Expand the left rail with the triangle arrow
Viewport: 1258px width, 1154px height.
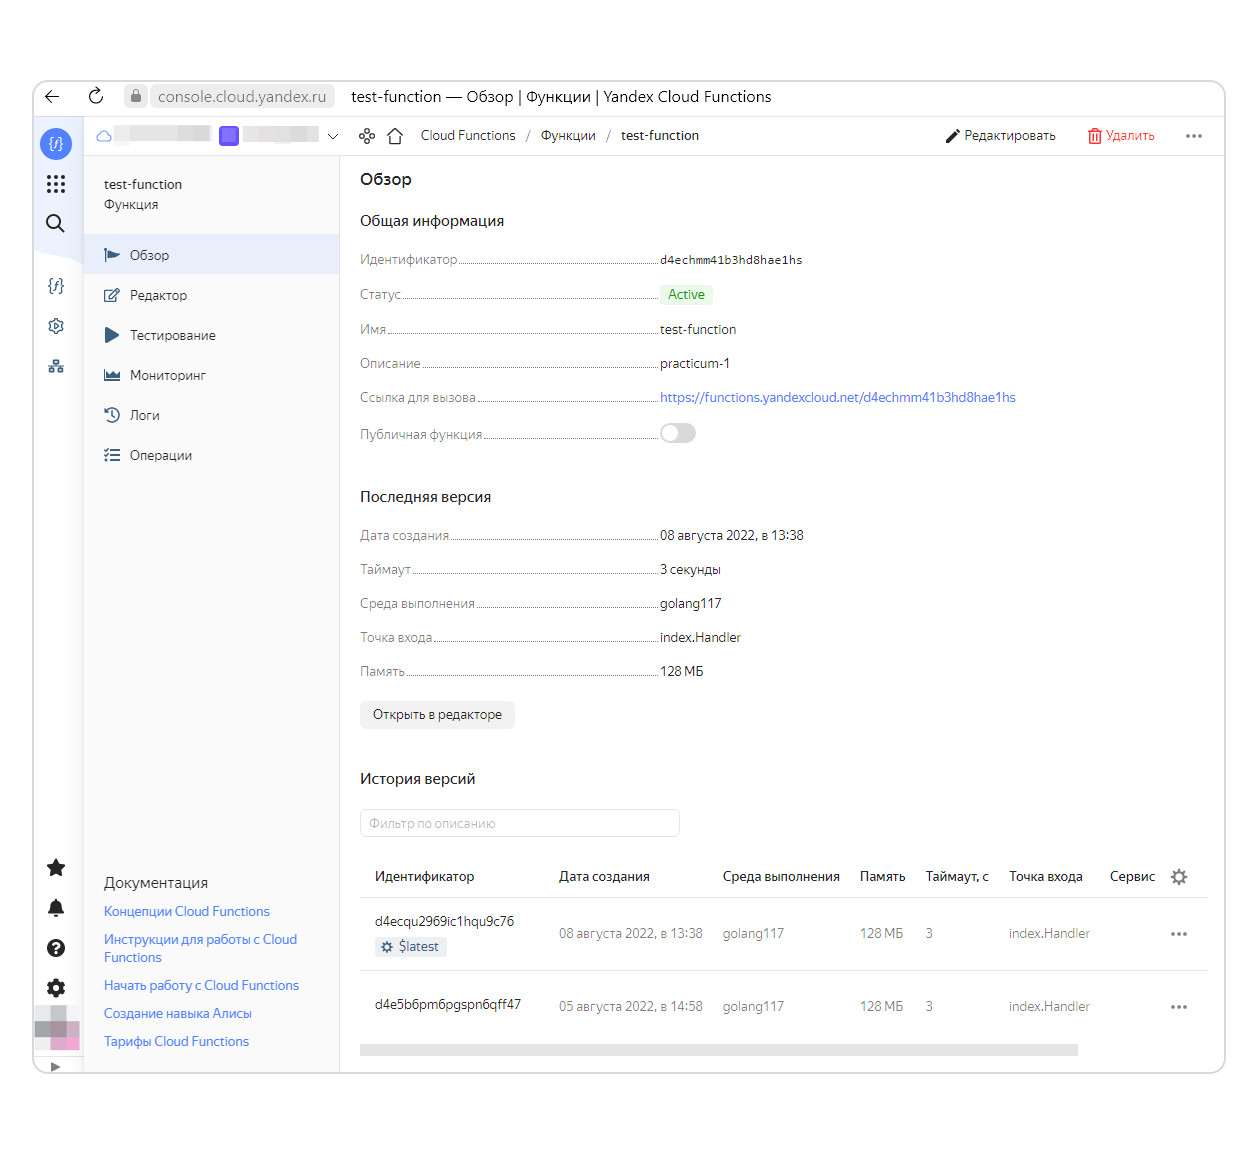[x=55, y=1066]
